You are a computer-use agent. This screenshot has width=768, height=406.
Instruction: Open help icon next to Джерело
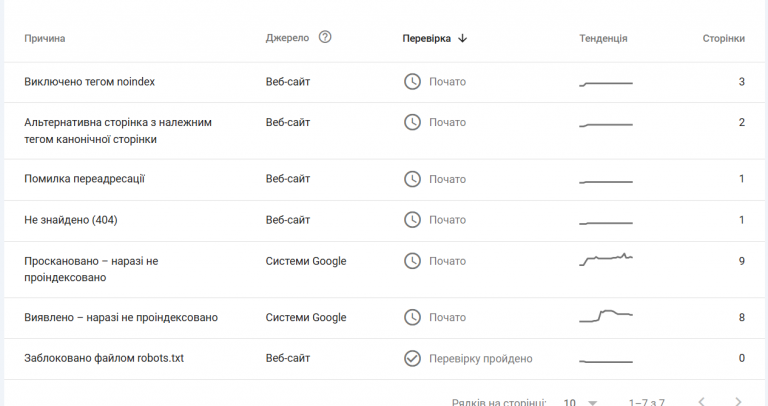click(325, 37)
